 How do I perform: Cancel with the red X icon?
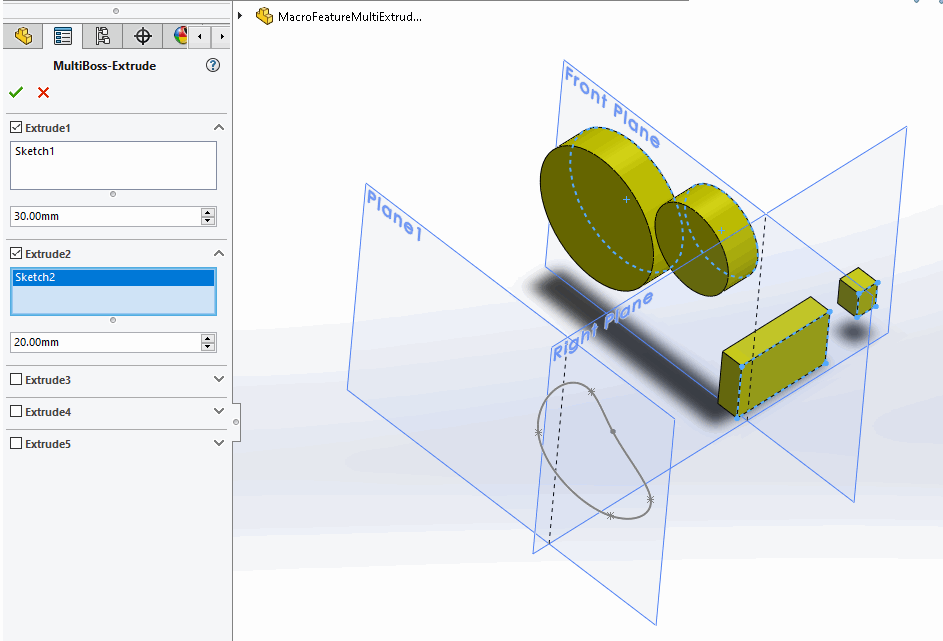pos(43,93)
